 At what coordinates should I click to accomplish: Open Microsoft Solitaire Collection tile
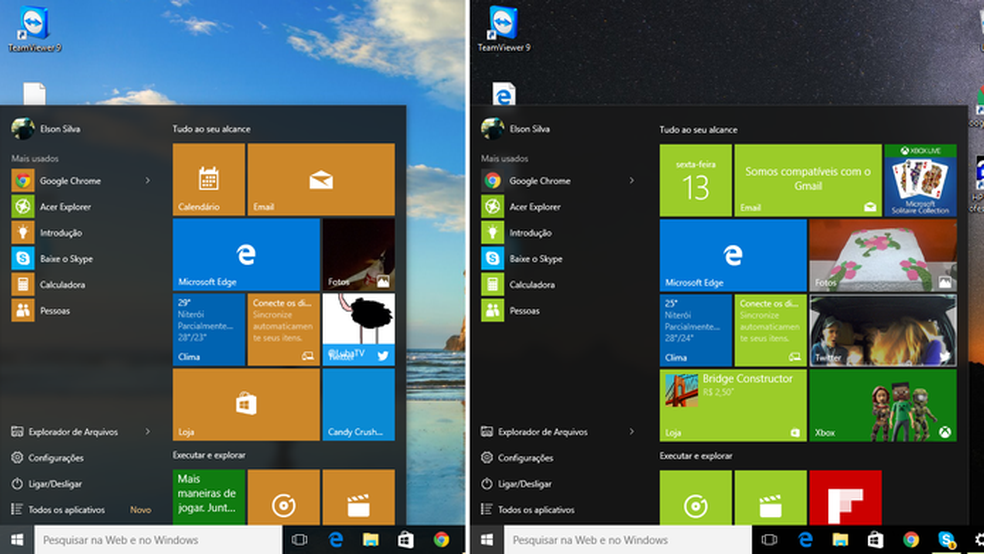(x=921, y=181)
